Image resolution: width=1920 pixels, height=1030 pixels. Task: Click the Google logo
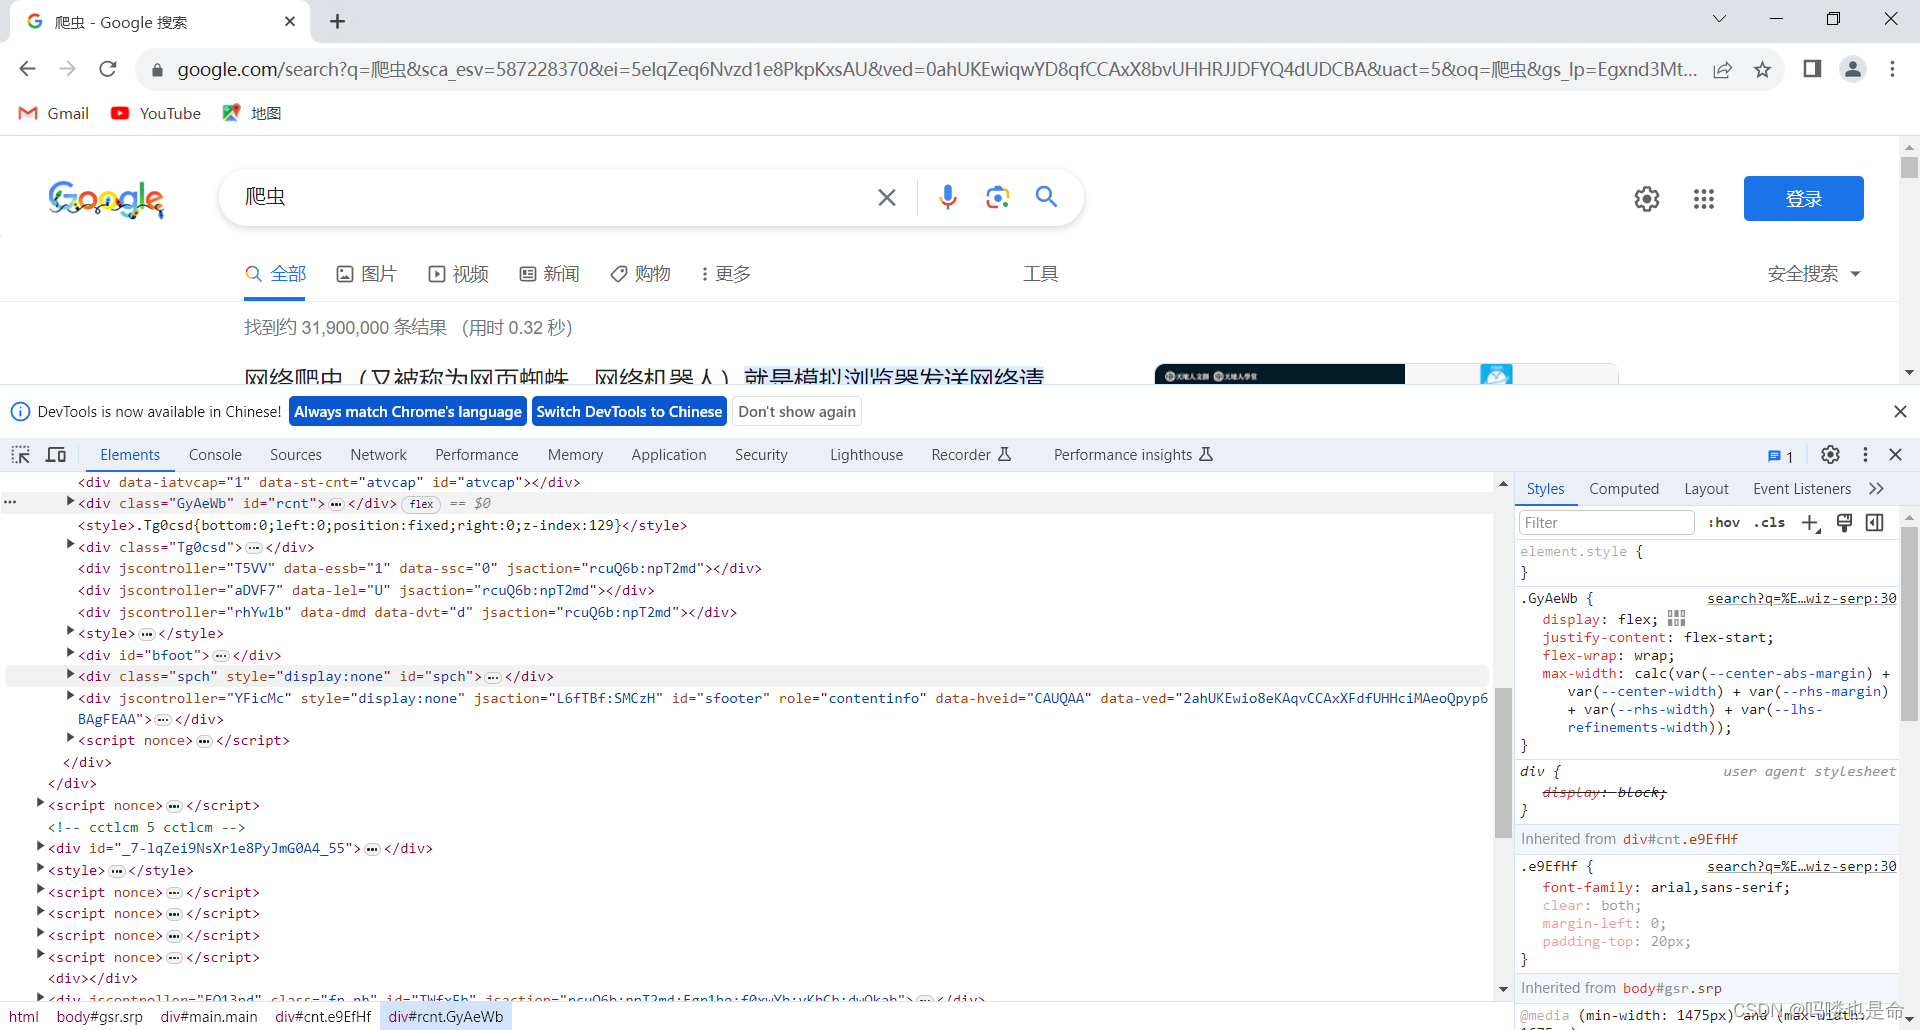(106, 199)
